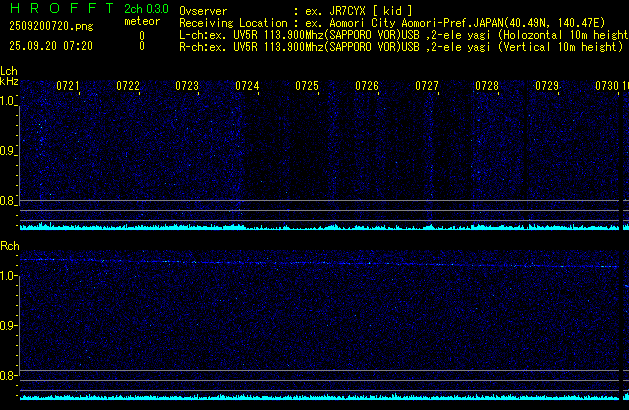Click the Receiving Location Aomori text
This screenshot has width=629, height=410.
(x=400, y=22)
